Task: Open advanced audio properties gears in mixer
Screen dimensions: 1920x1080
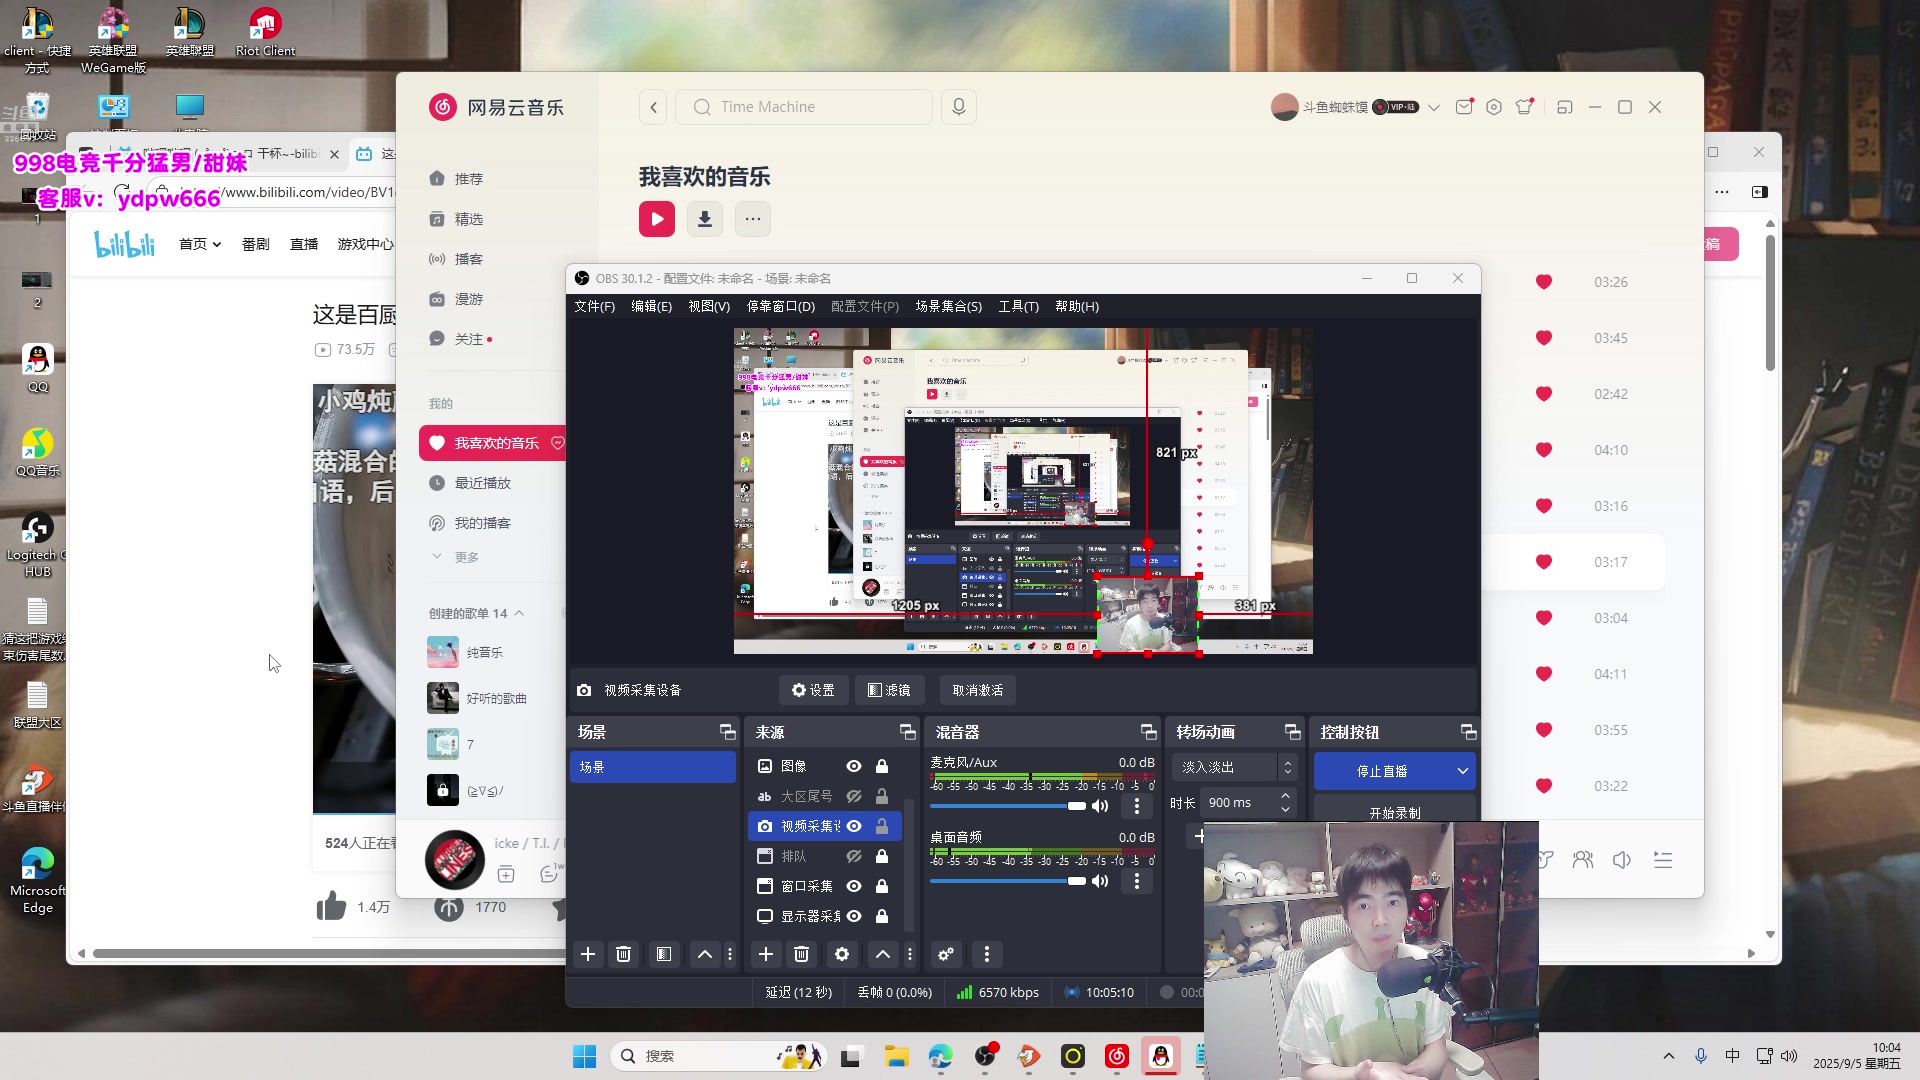Action: pyautogui.click(x=946, y=954)
